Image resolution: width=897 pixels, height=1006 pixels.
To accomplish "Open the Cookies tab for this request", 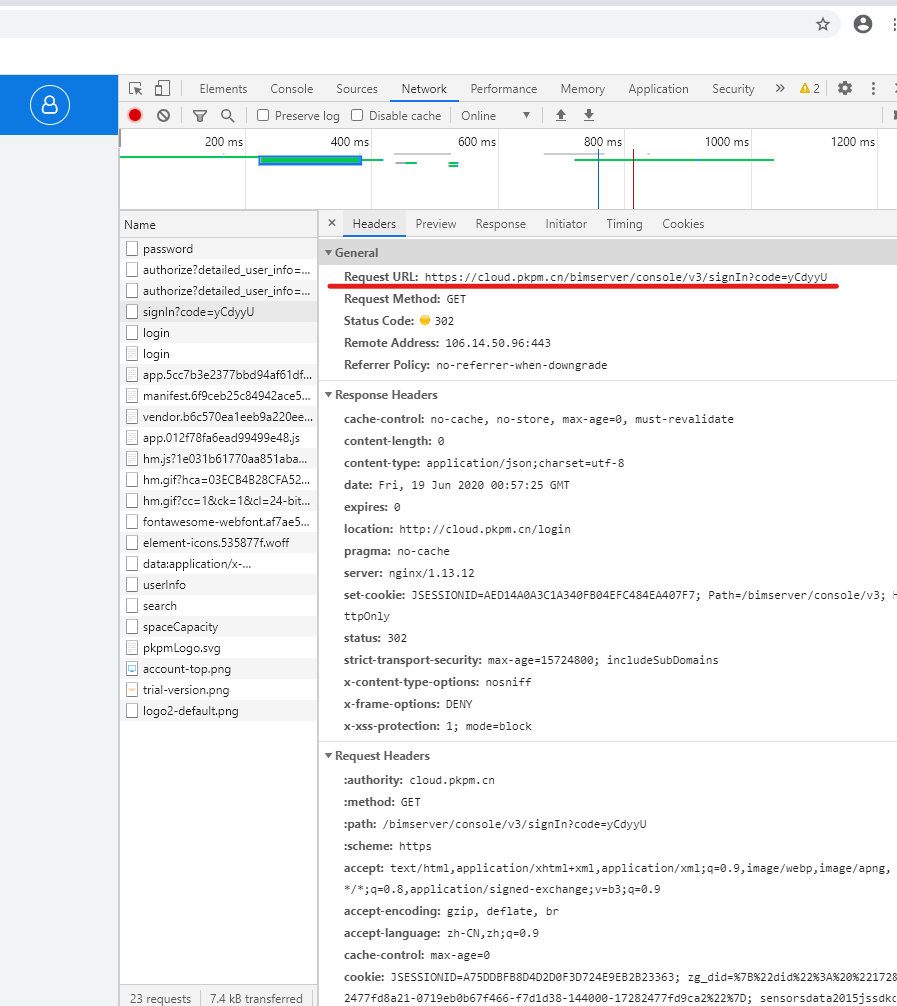I will 683,224.
